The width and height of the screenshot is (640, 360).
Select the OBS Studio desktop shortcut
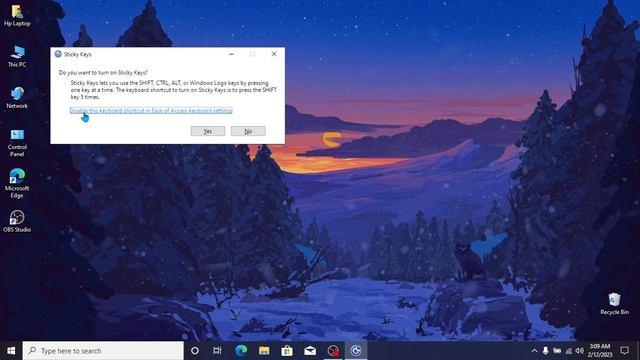[x=17, y=221]
